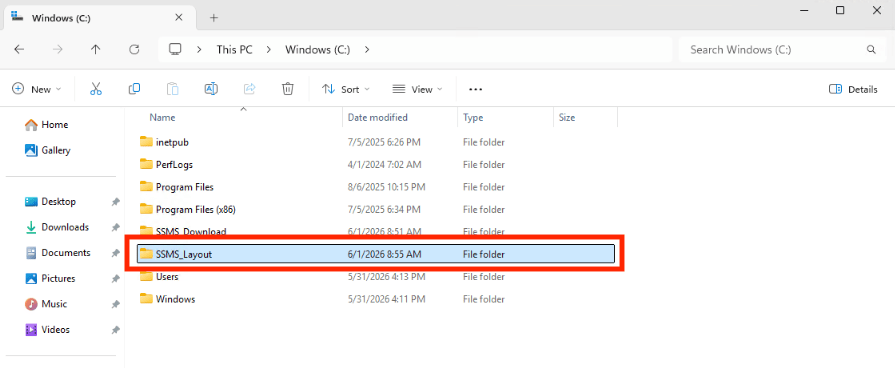
Task: Open Documents in quick access
Action: coord(66,253)
